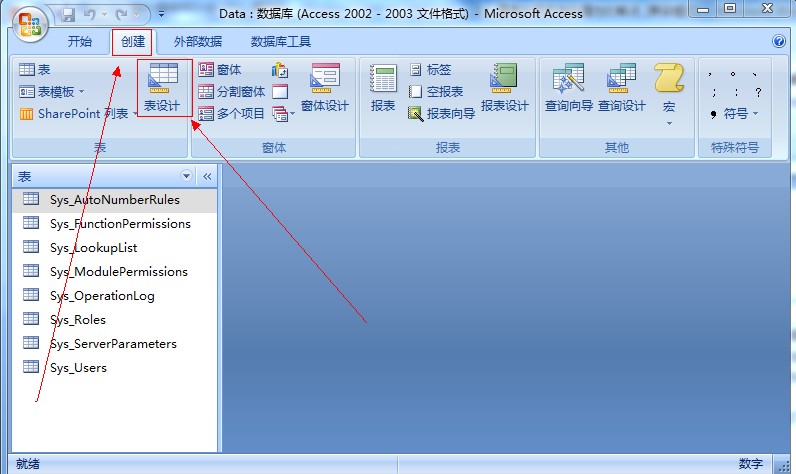Open the 符号 dropdown

point(734,114)
